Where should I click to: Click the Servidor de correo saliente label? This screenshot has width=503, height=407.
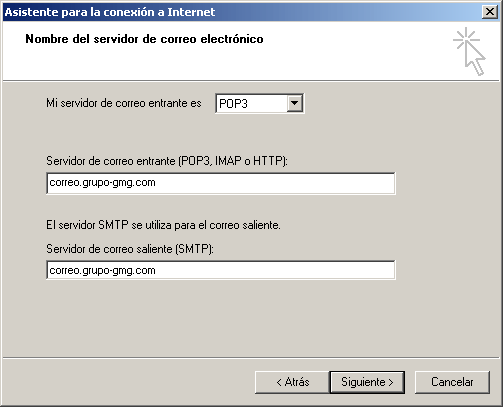coord(130,249)
